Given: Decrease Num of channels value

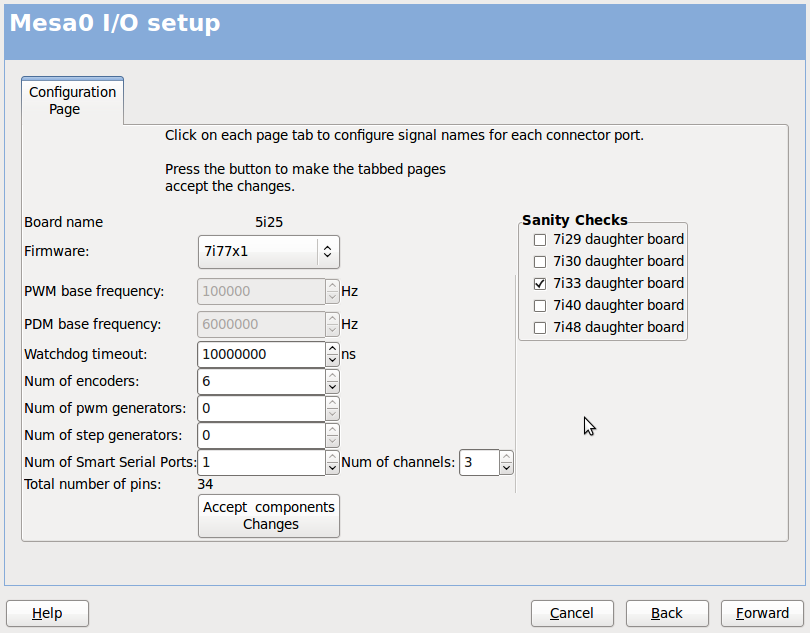Looking at the screenshot, I should pyautogui.click(x=506, y=468).
